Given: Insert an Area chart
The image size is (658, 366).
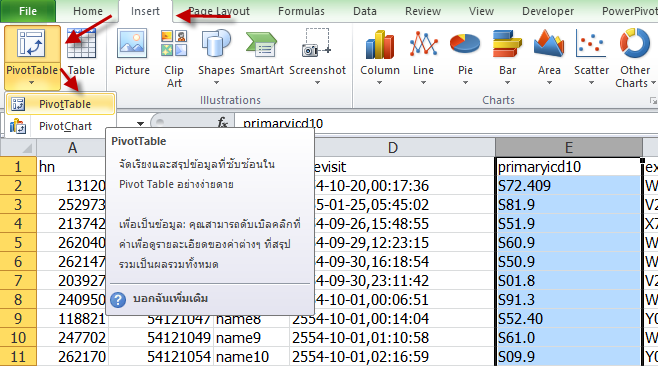Looking at the screenshot, I should click(549, 43).
